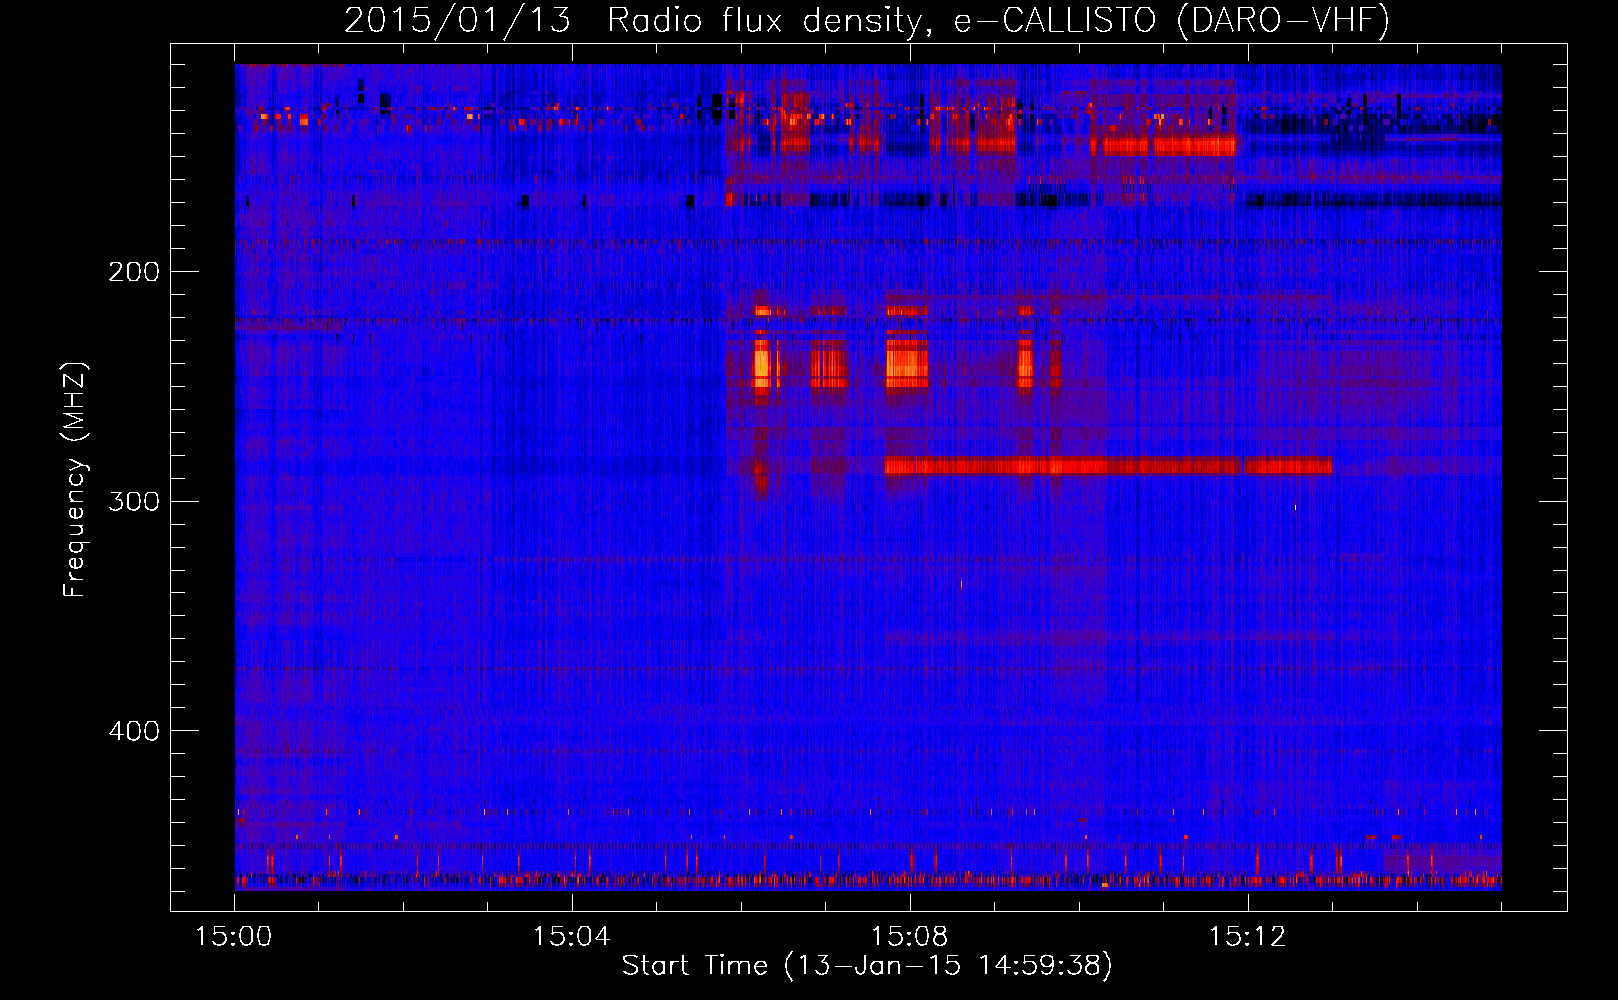Click the '15:04' time tick label
Image resolution: width=1618 pixels, height=1000 pixels.
572,937
